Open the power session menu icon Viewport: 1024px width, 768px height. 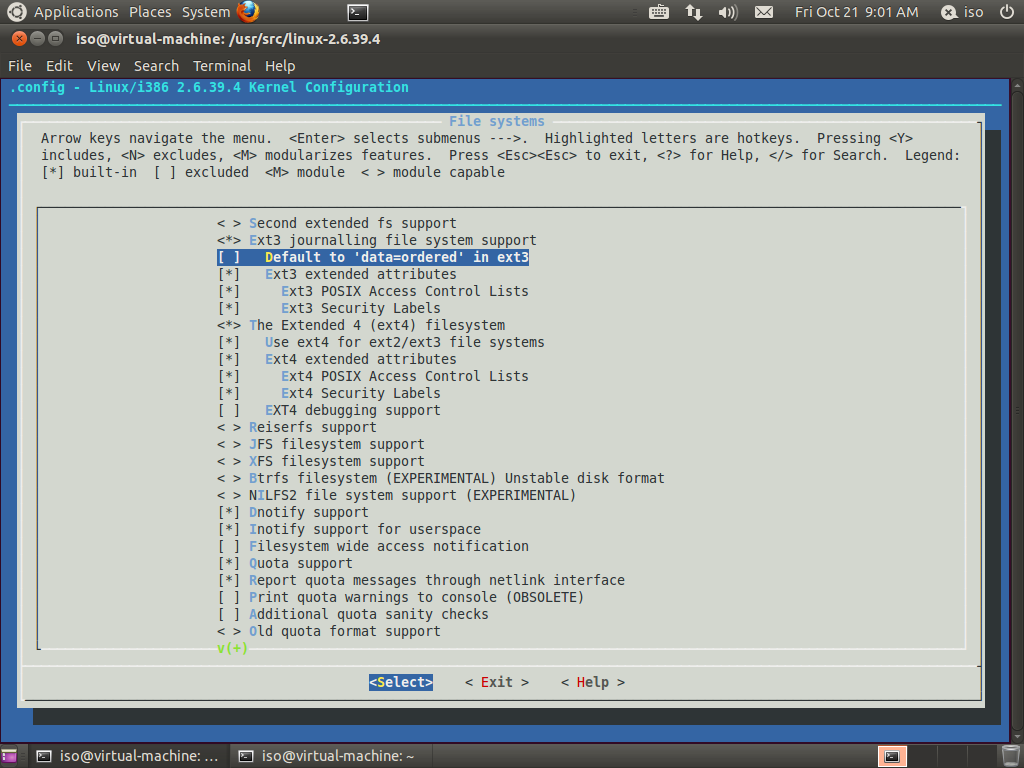(1007, 12)
